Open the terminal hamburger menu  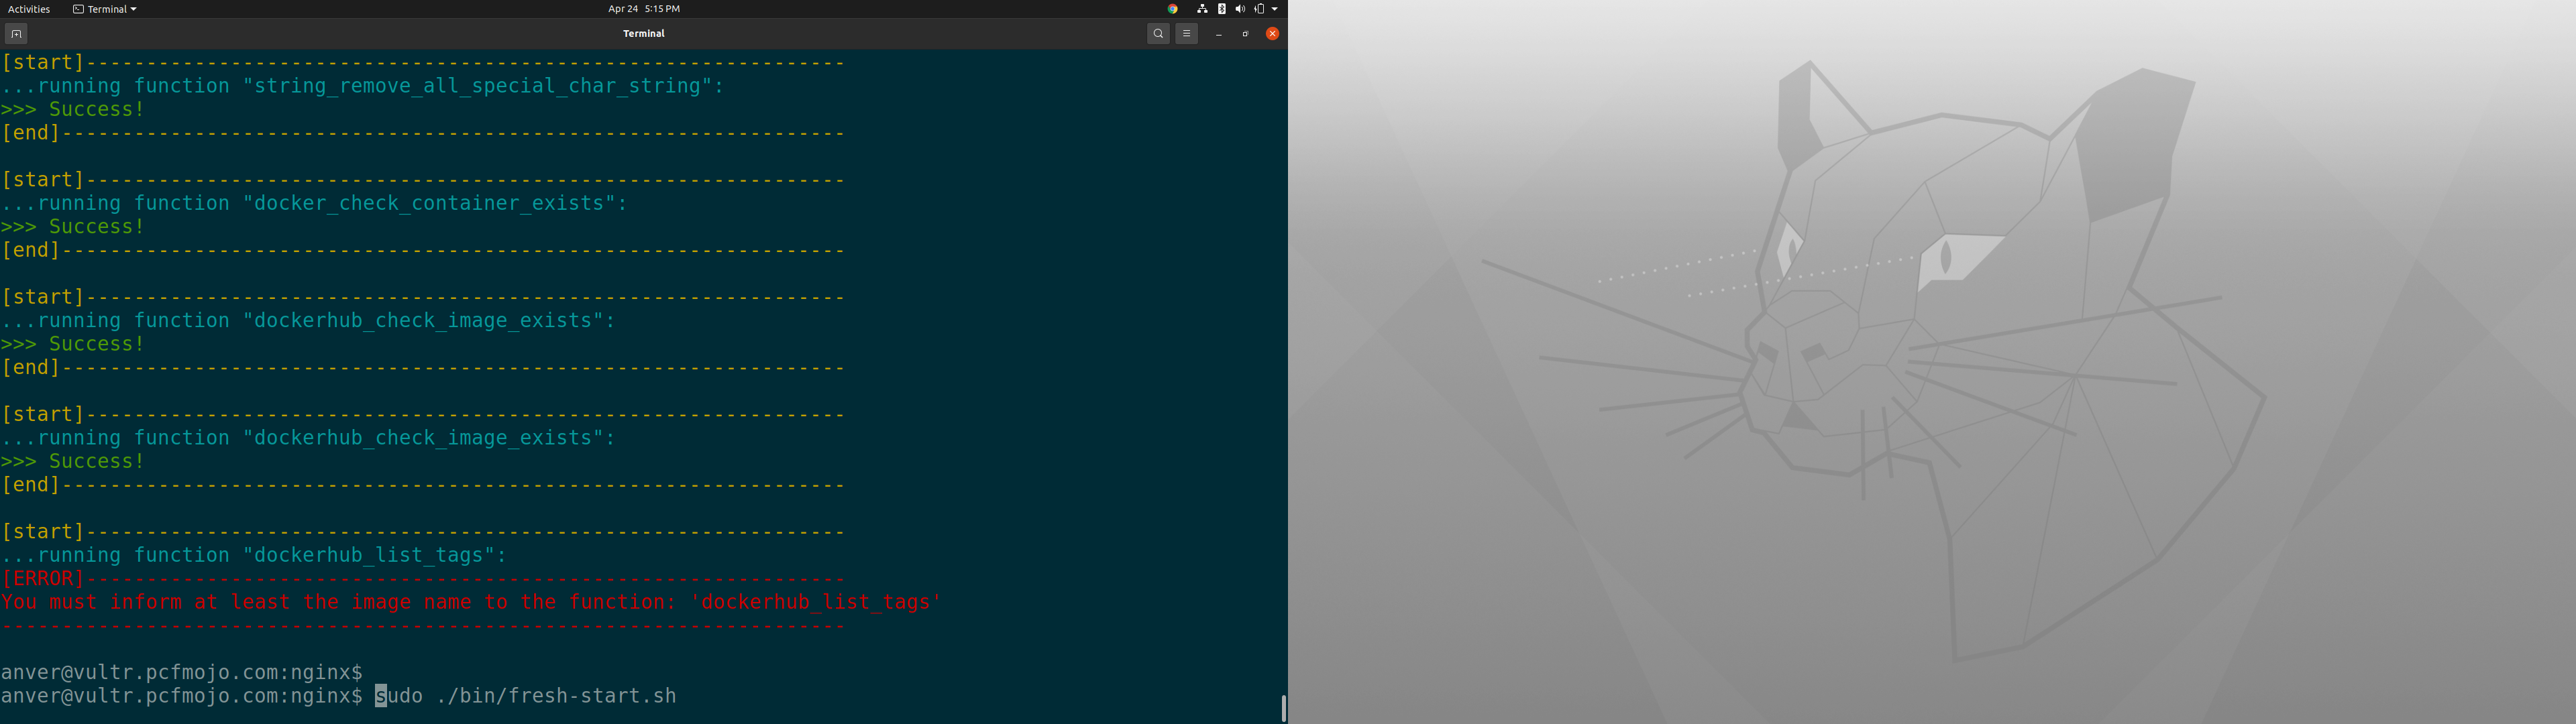pyautogui.click(x=1186, y=33)
